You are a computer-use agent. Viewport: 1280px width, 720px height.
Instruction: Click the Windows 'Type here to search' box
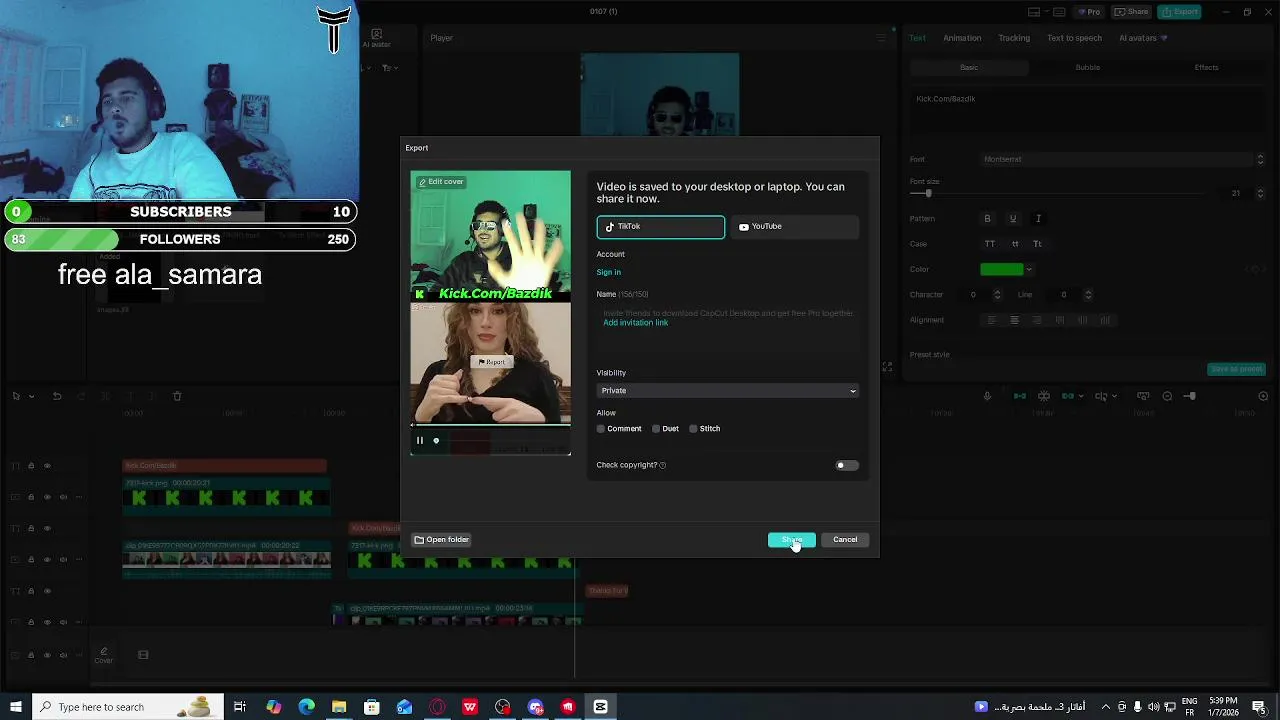[128, 707]
